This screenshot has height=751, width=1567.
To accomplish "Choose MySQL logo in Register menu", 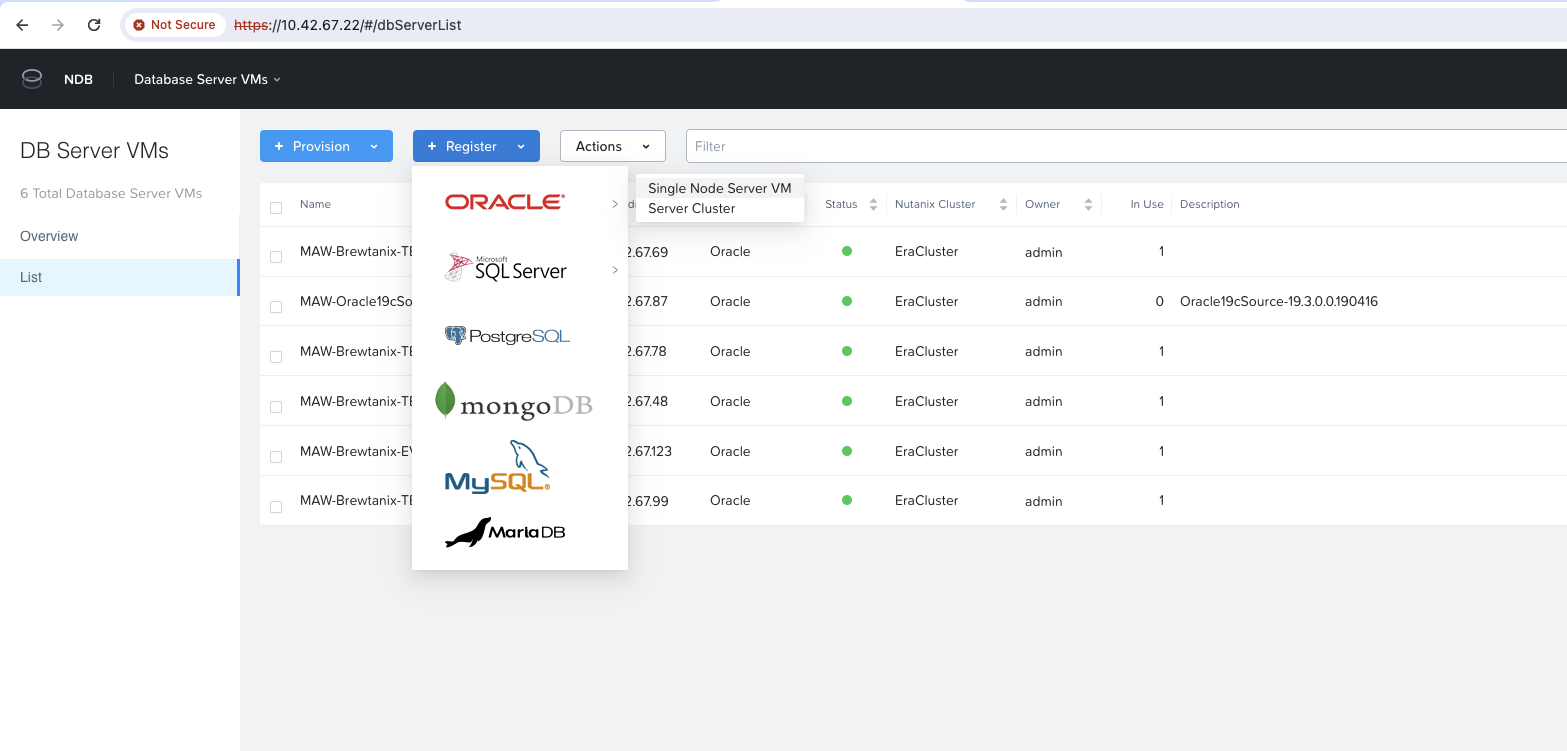I will [498, 467].
